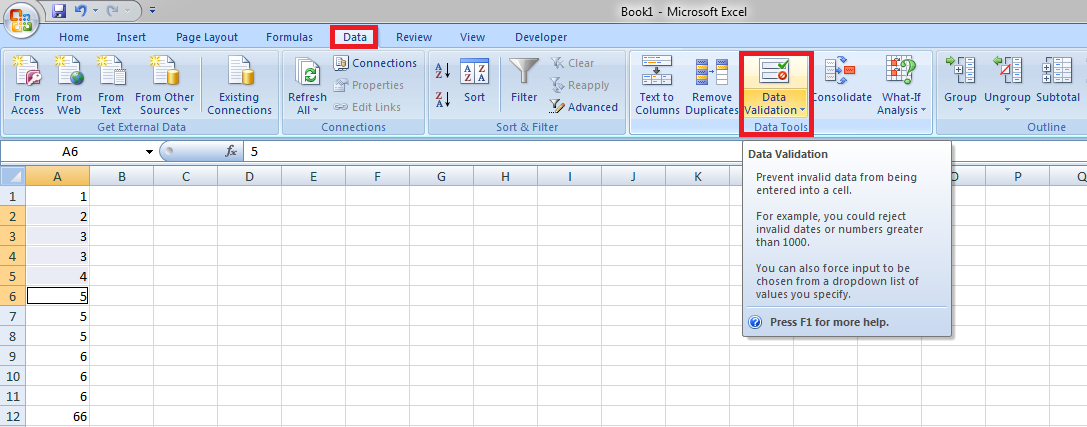Import data From Access
Viewport: 1087px width, 427px height.
click(x=28, y=86)
